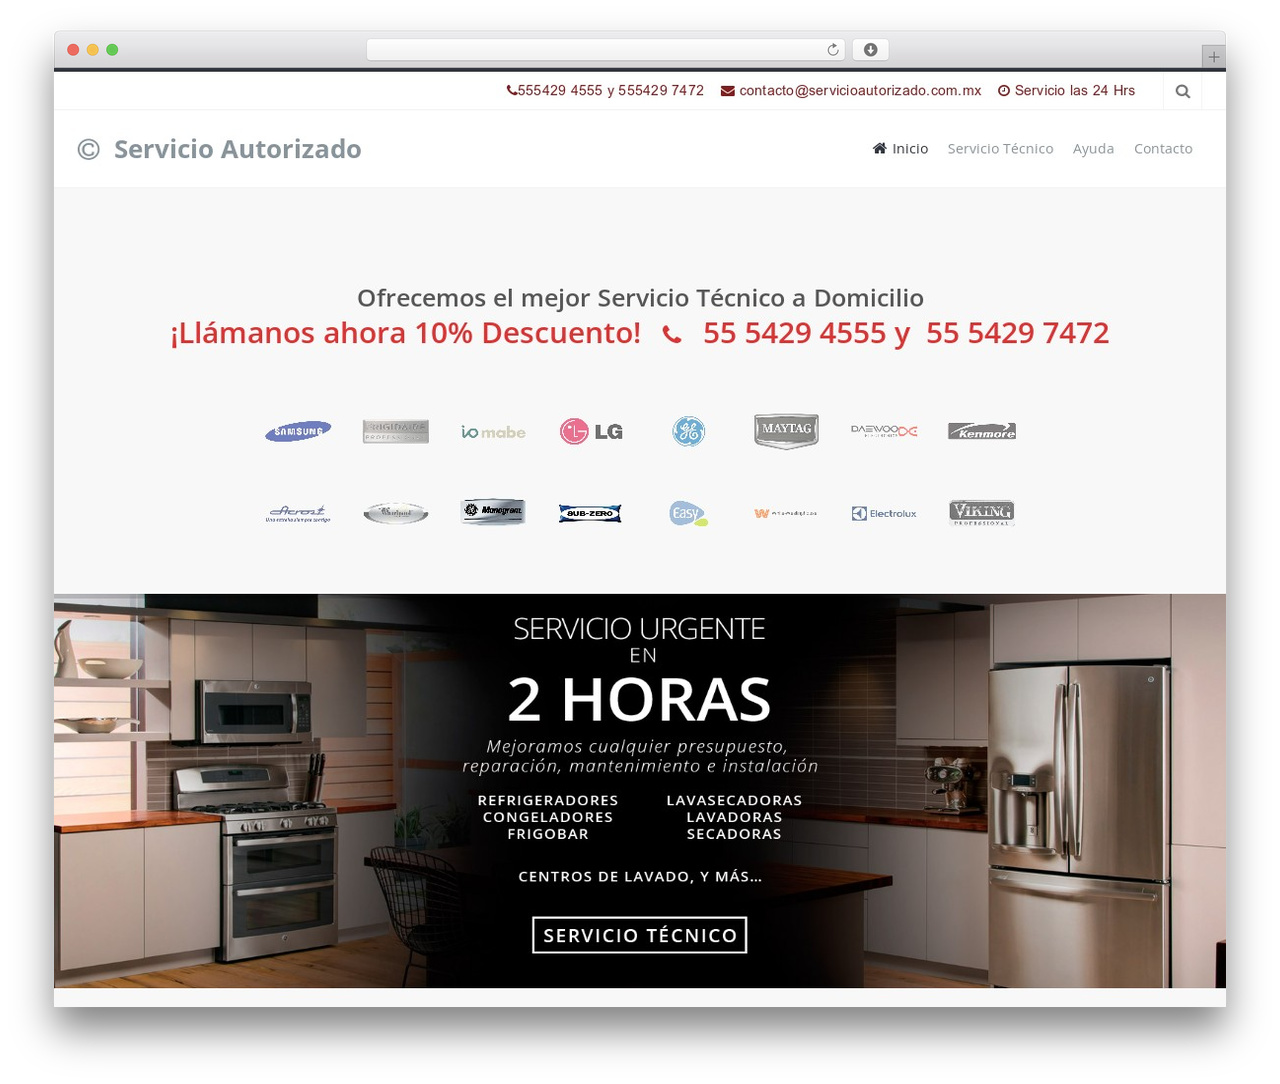Choose the Maytag brand logo
1280x1084 pixels.
[786, 431]
